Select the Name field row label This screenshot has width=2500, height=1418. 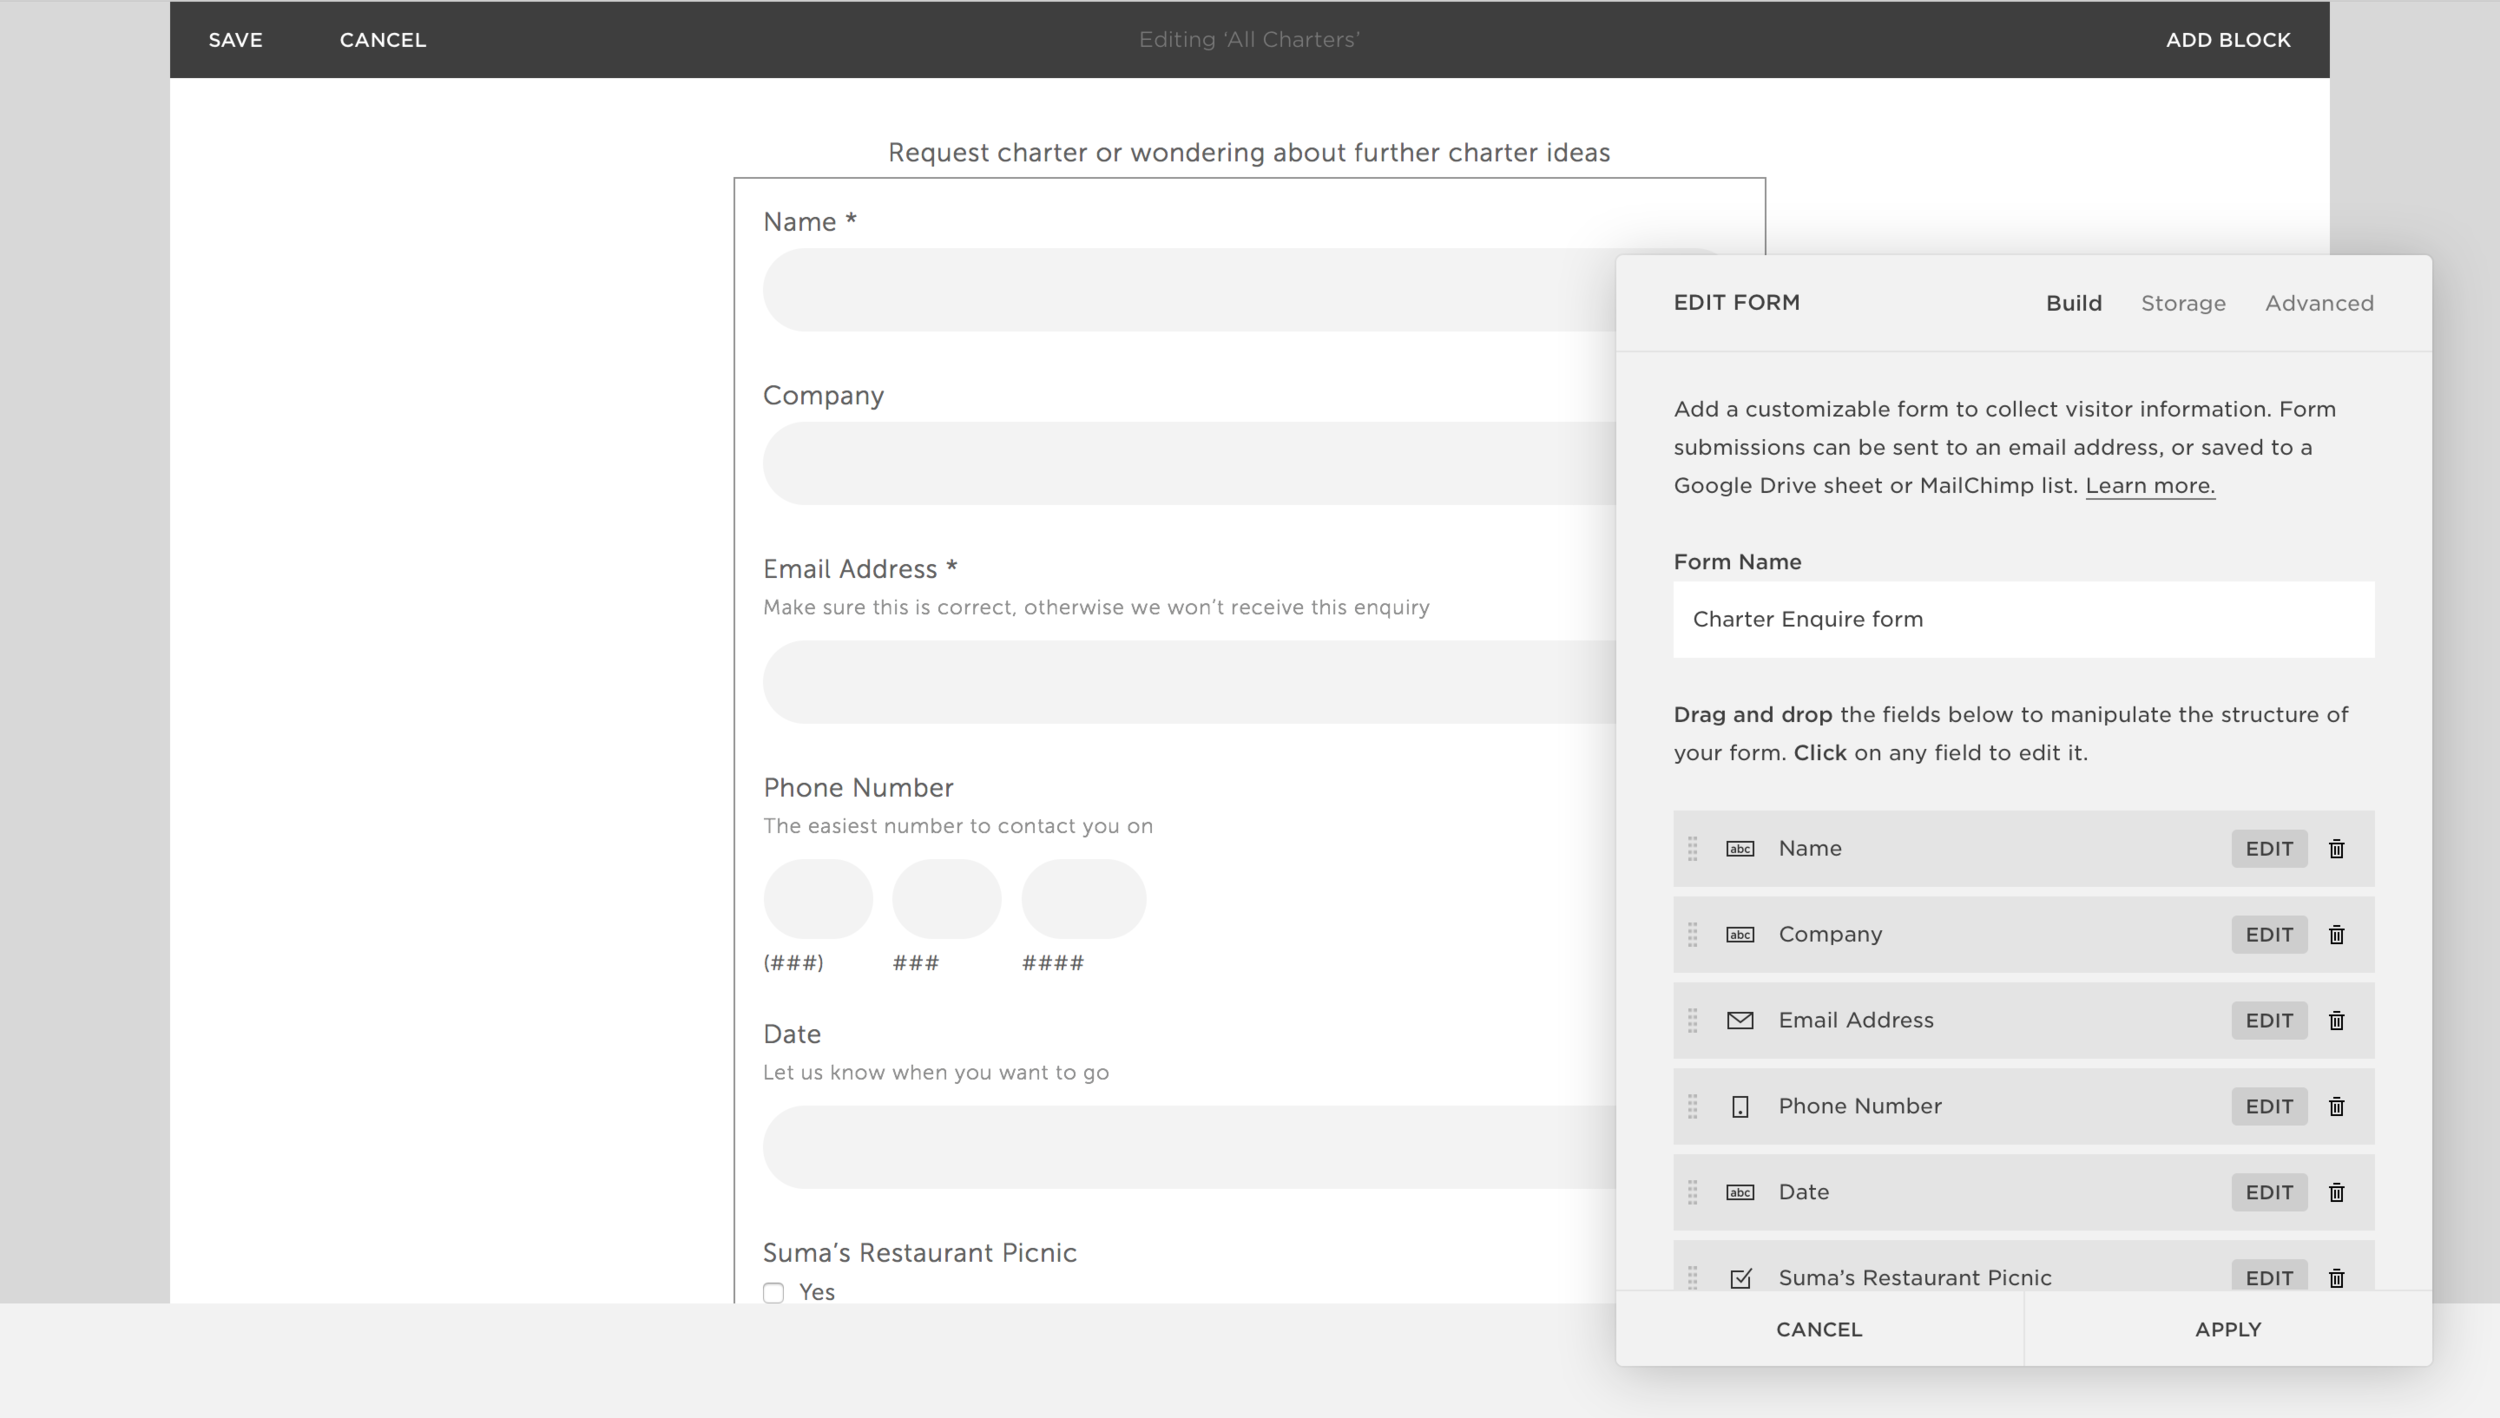1810,848
